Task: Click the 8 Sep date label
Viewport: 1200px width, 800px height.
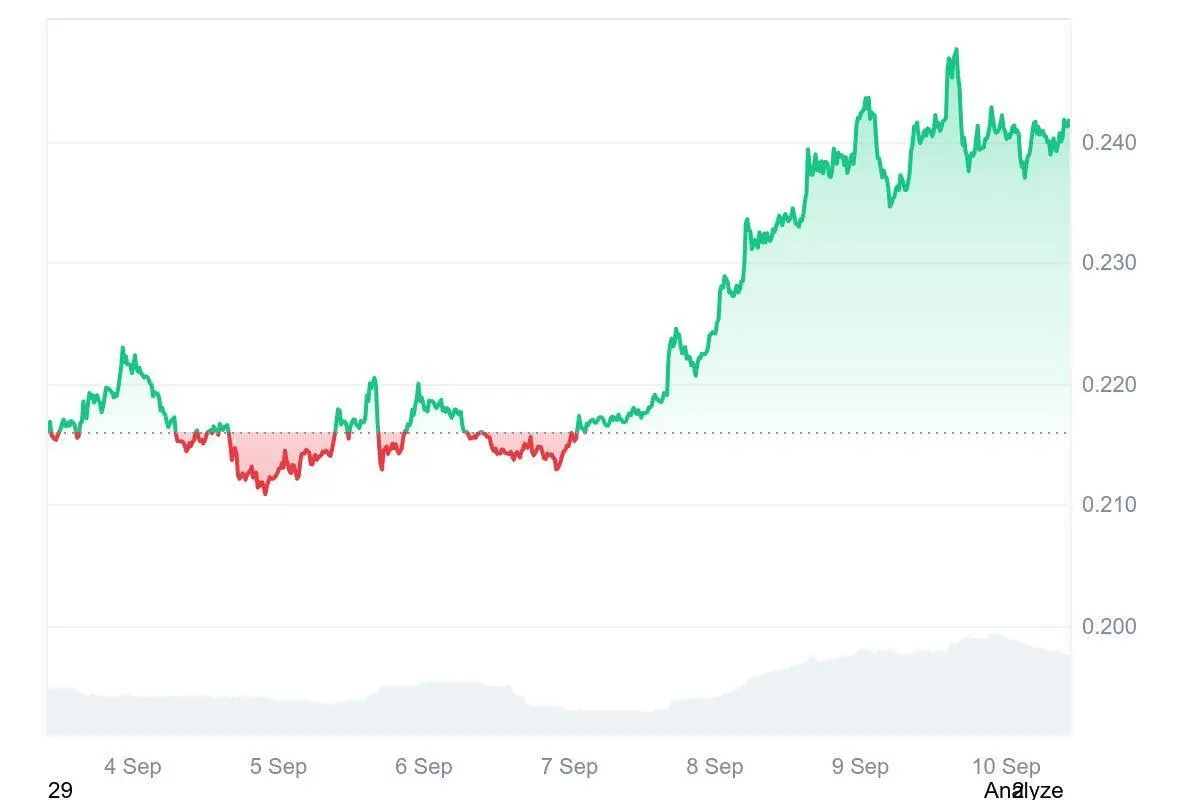Action: tap(715, 767)
